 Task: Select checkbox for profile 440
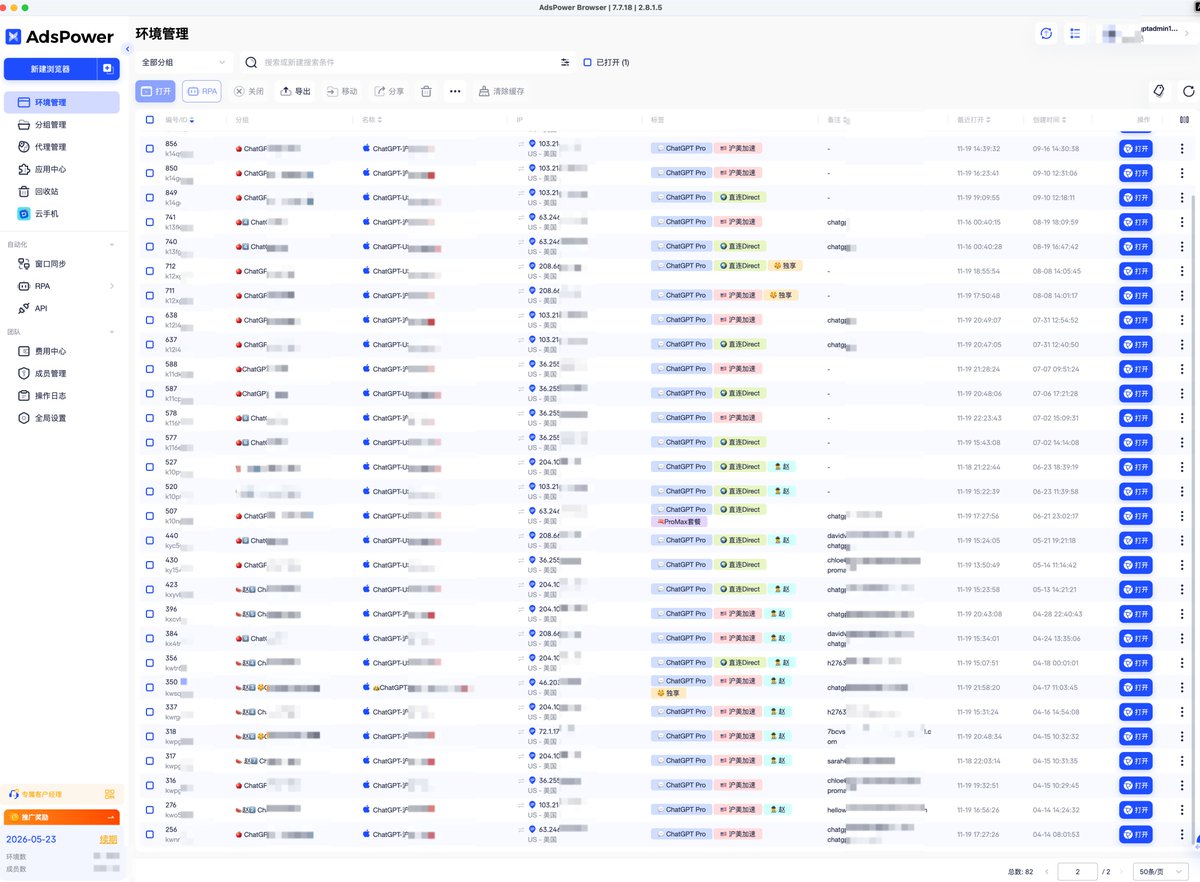coord(150,540)
